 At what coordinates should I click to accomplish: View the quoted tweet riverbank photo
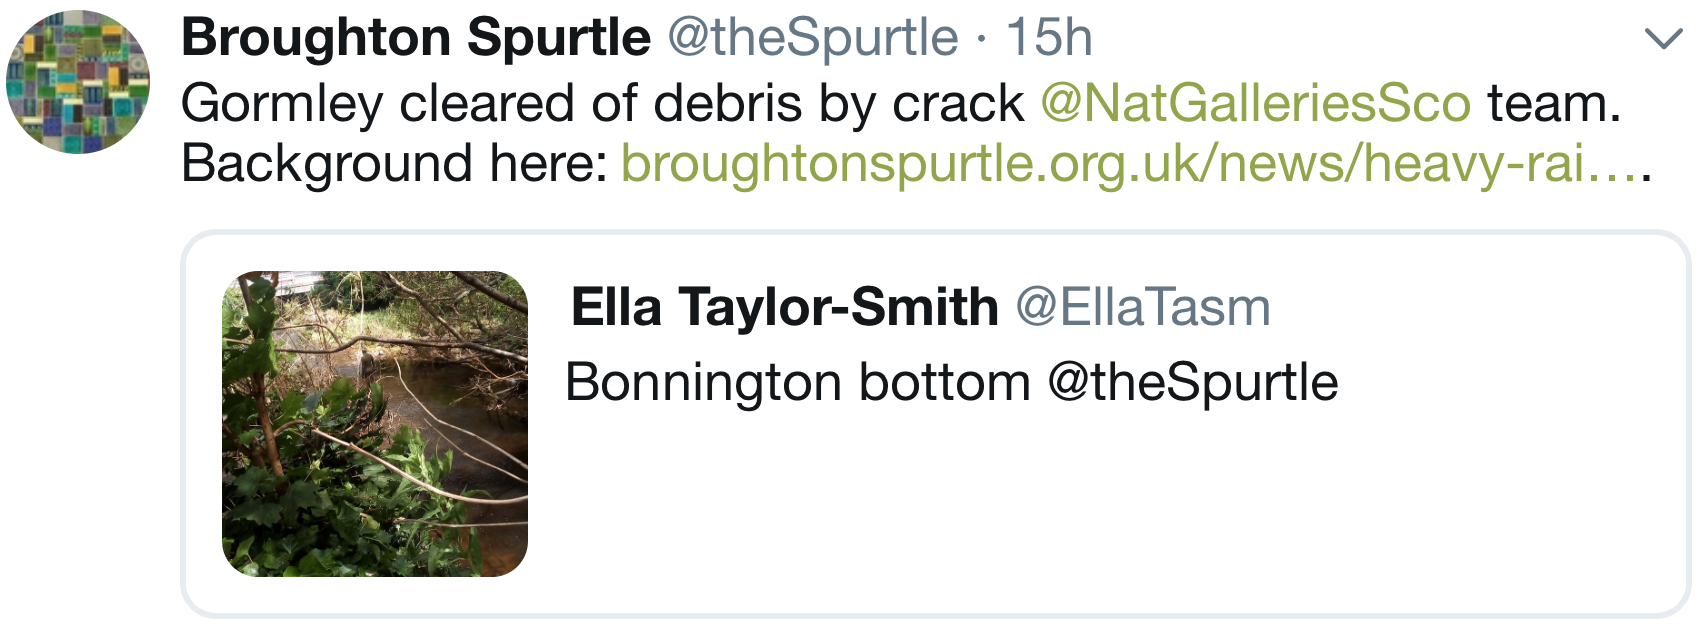pyautogui.click(x=375, y=424)
